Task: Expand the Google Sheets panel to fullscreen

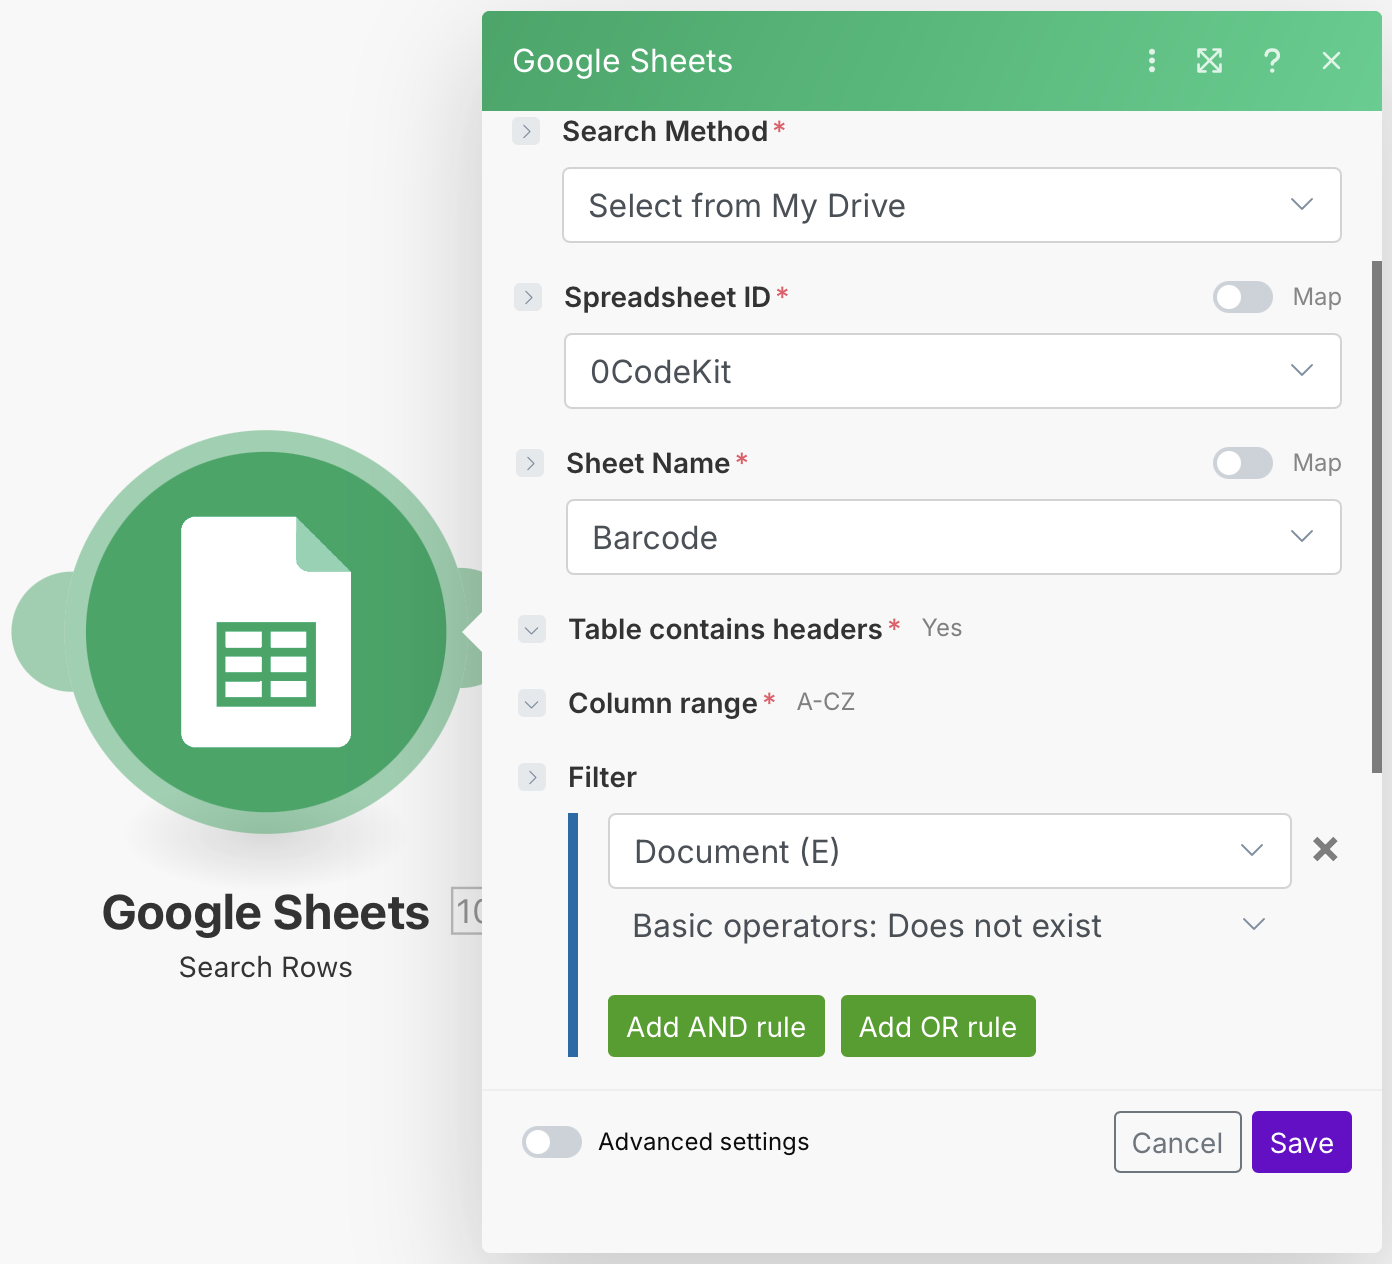Action: tap(1210, 61)
